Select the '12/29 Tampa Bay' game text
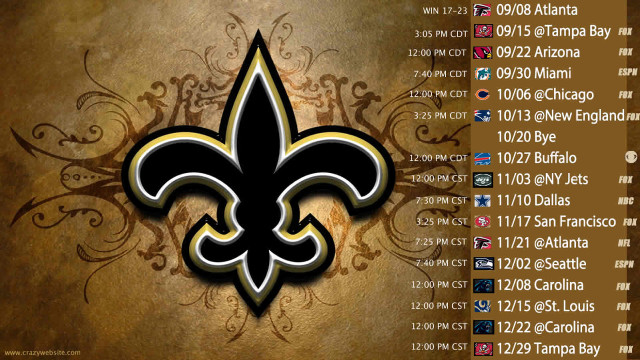 pos(548,349)
